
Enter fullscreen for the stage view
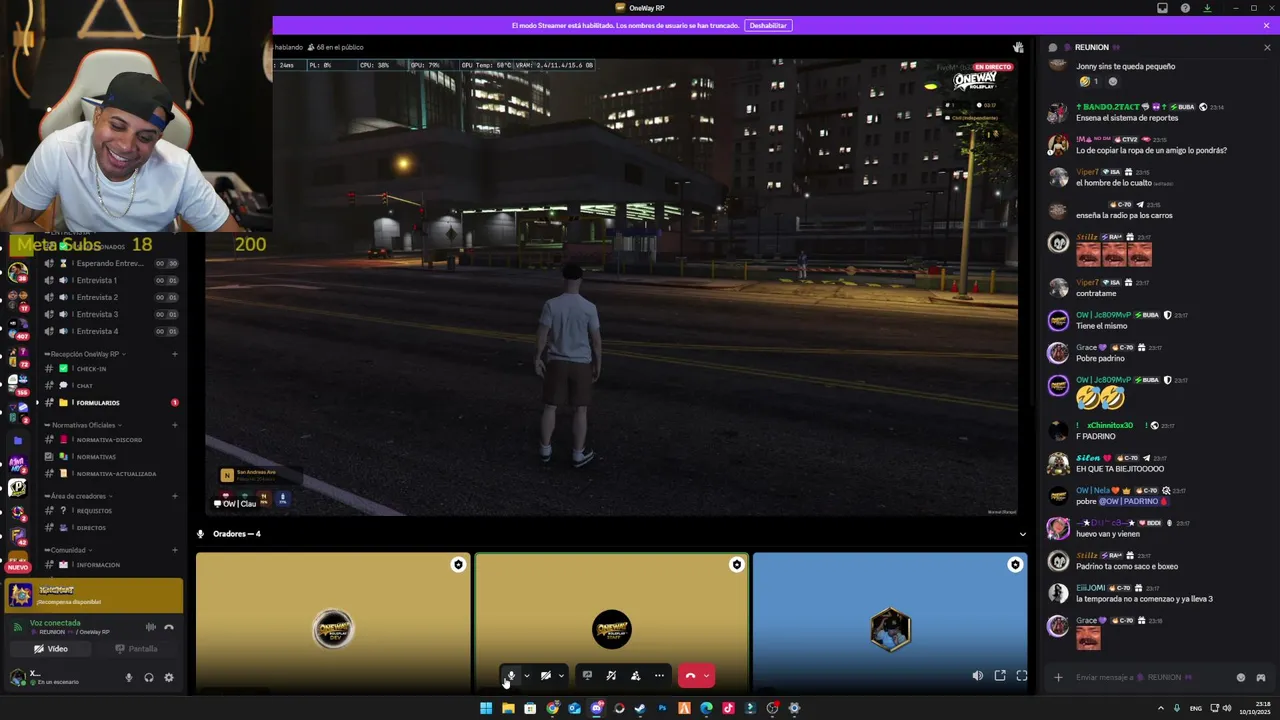1022,676
